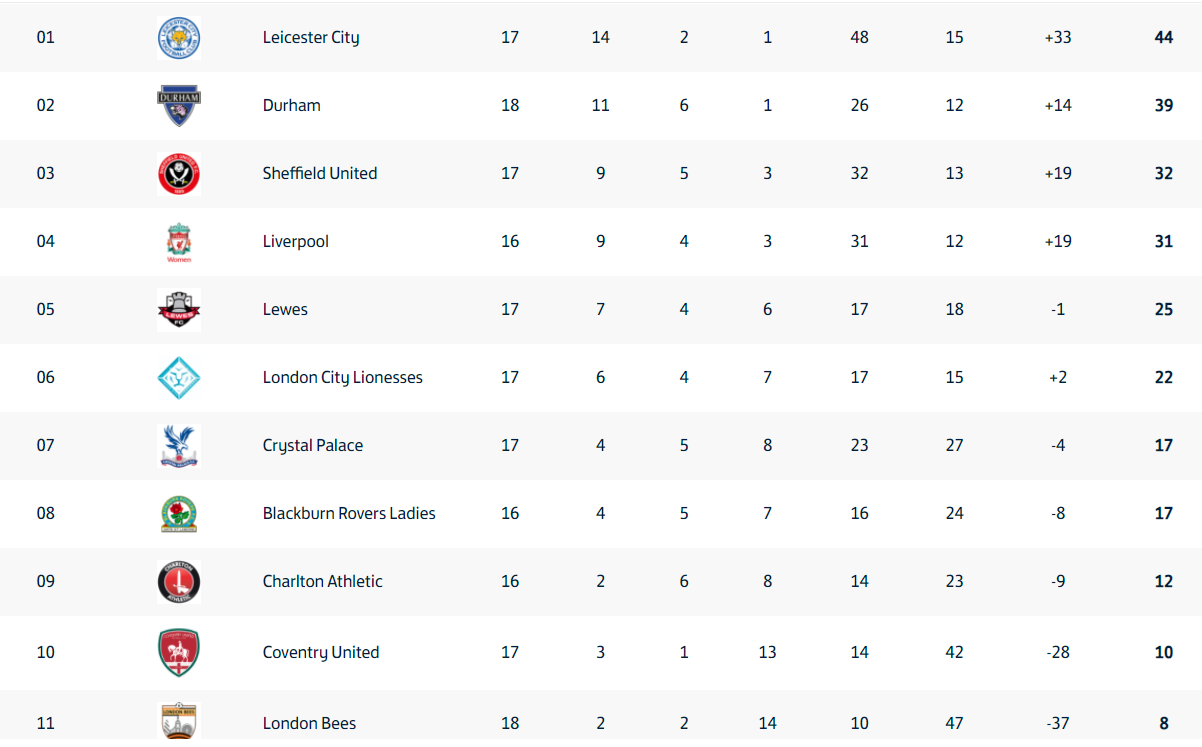Click the Leicester City club crest
1202x747 pixels.
pyautogui.click(x=179, y=38)
